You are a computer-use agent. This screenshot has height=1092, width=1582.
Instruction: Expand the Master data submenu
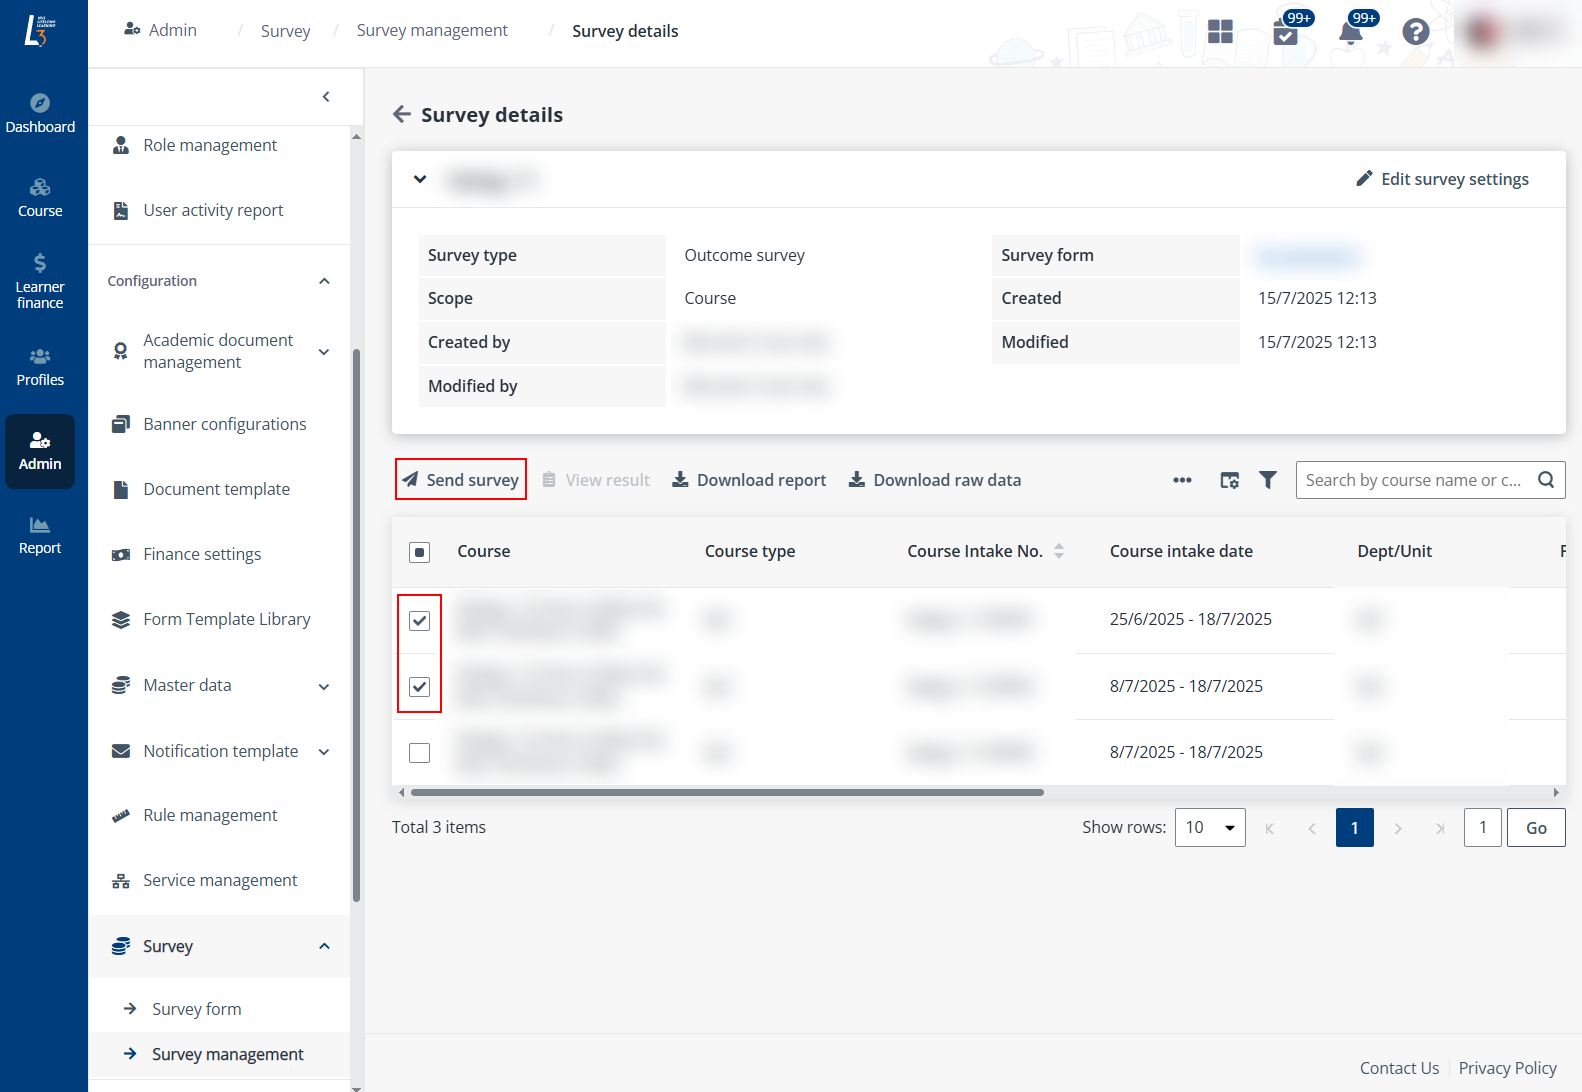coord(324,686)
